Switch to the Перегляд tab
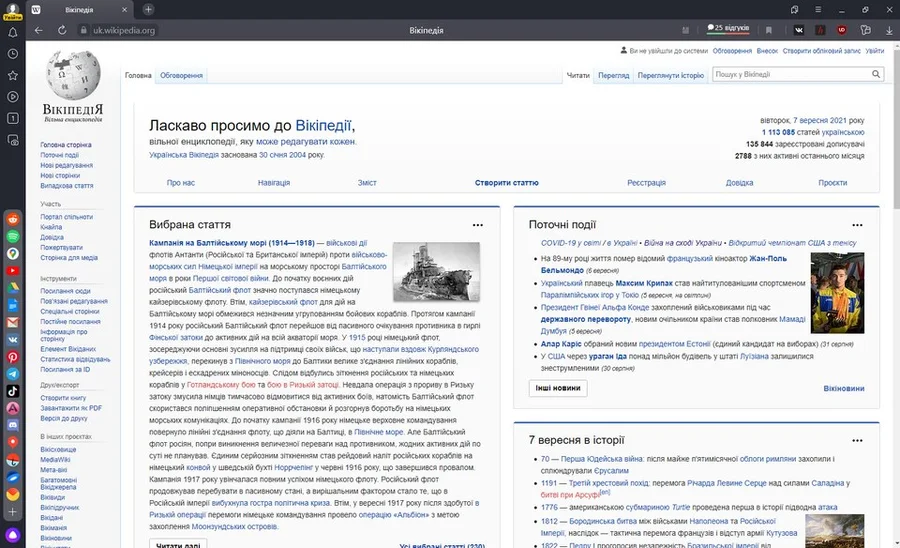Screen dimensions: 900x548 coord(614,75)
